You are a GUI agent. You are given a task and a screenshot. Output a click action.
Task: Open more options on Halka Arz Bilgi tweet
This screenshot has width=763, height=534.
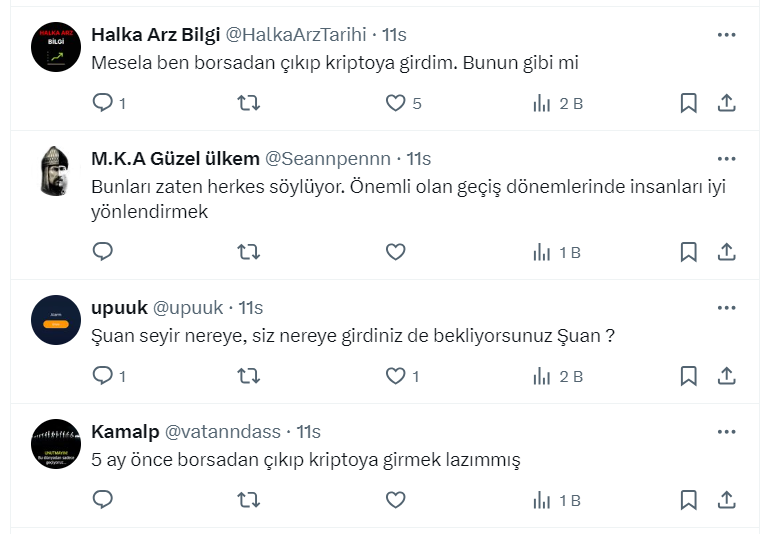pos(727,35)
